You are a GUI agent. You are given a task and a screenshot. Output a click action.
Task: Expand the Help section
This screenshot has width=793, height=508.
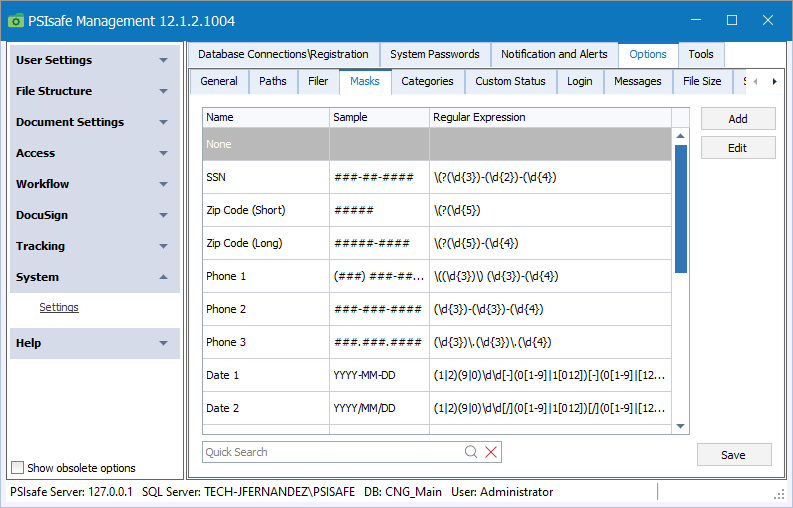coord(95,343)
